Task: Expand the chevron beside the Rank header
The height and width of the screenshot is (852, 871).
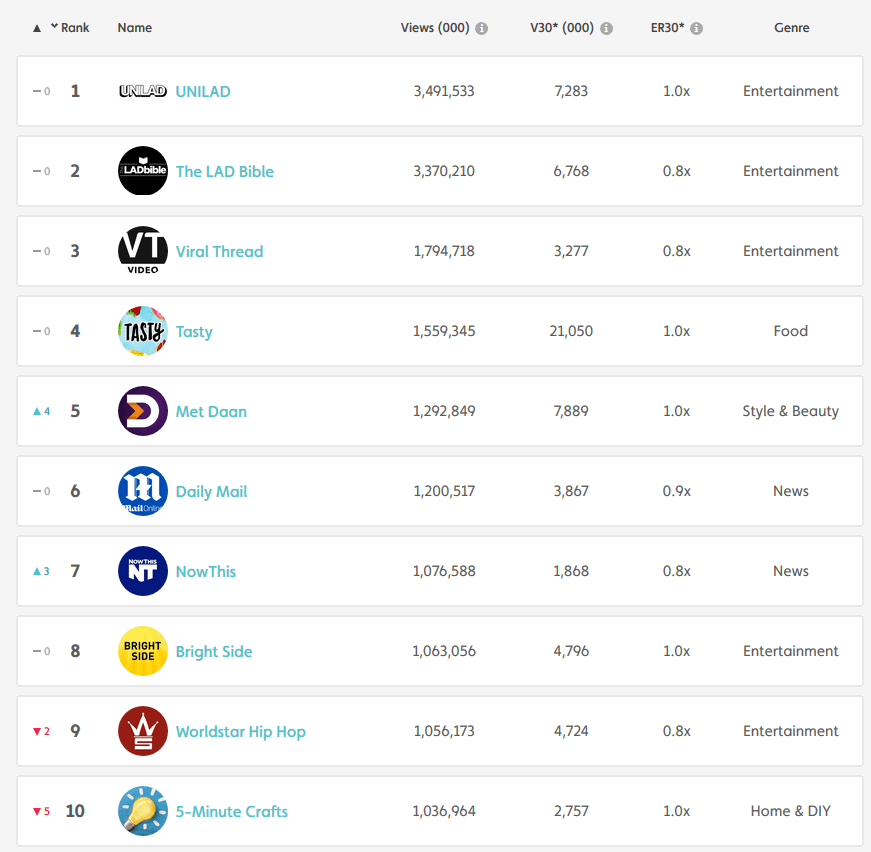Action: coord(53,27)
